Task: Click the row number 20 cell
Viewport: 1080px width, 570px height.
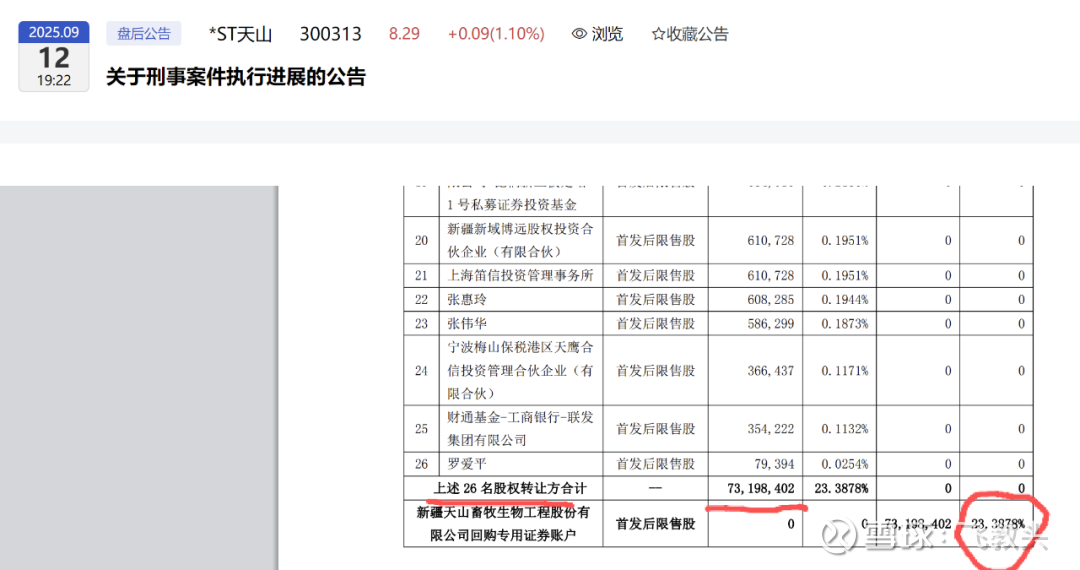Action: 422,240
